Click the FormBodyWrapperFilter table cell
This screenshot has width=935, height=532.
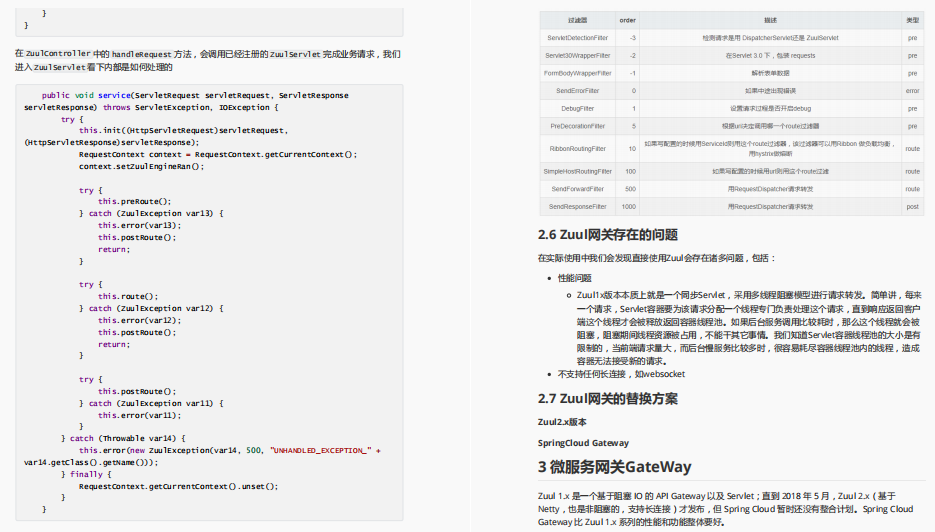click(577, 73)
